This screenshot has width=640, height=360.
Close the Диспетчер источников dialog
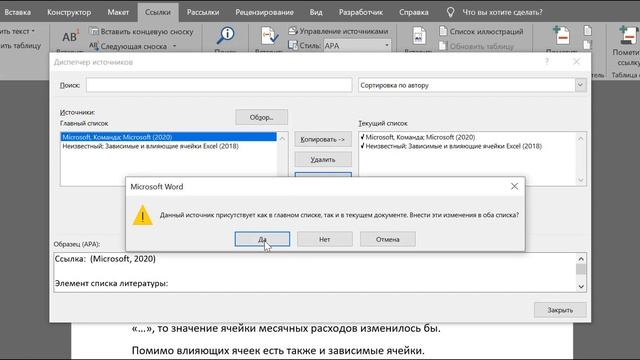pyautogui.click(x=576, y=62)
